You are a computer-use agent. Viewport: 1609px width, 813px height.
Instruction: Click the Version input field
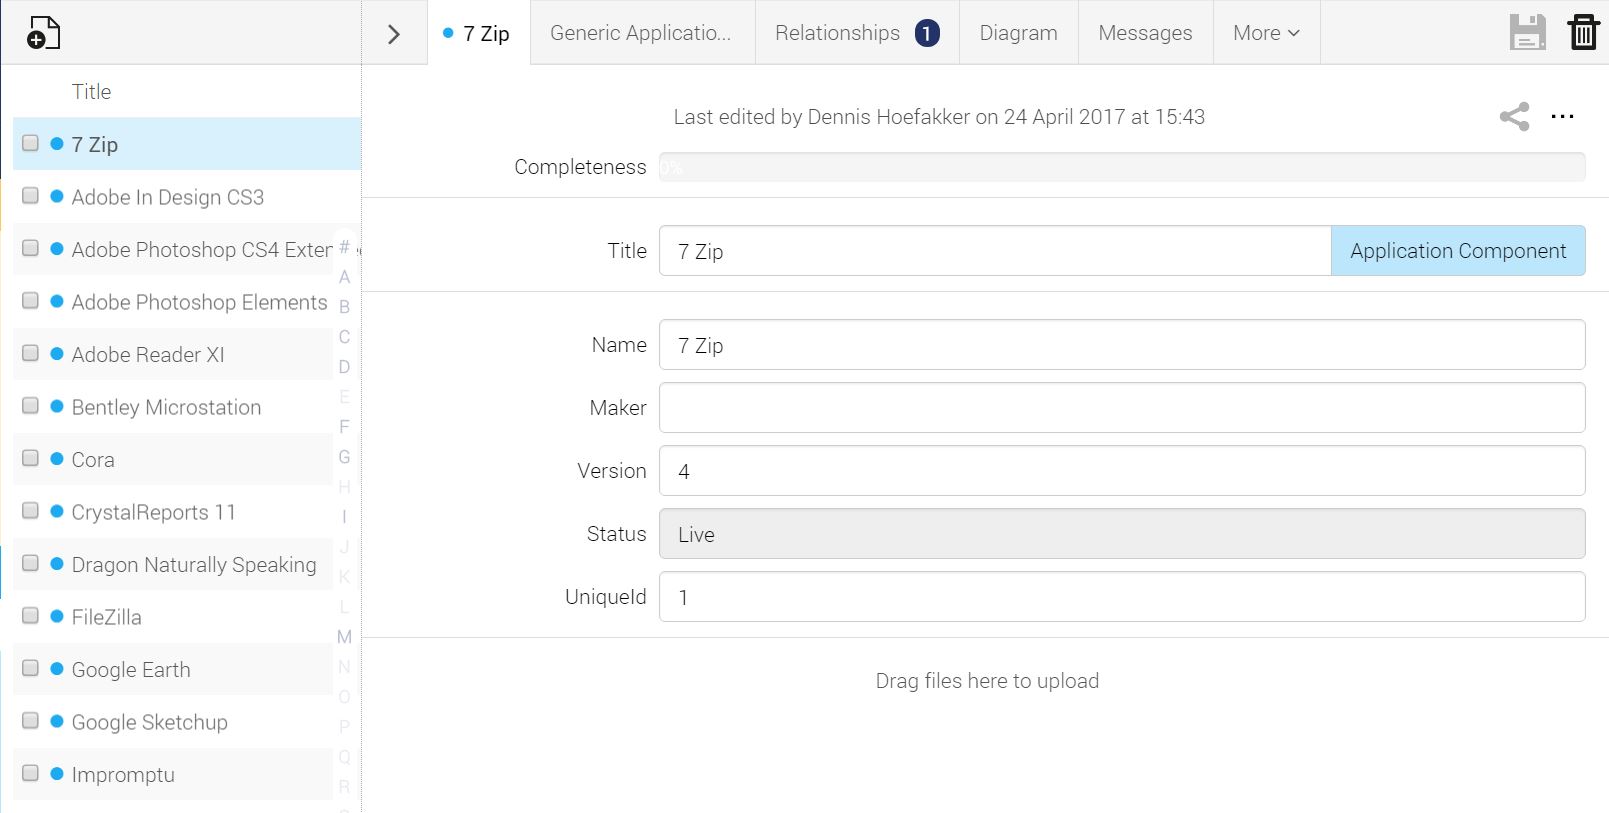coord(1122,471)
